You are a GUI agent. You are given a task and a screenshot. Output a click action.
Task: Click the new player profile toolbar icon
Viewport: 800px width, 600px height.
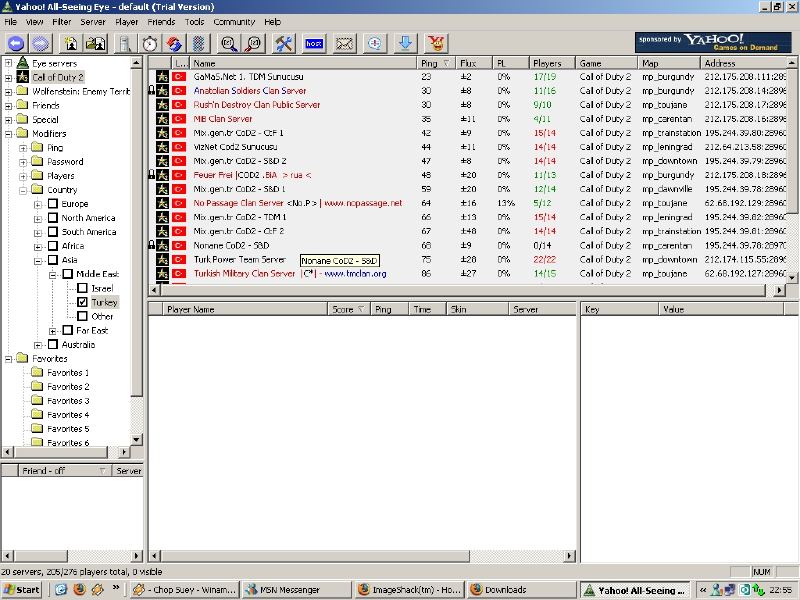point(71,43)
